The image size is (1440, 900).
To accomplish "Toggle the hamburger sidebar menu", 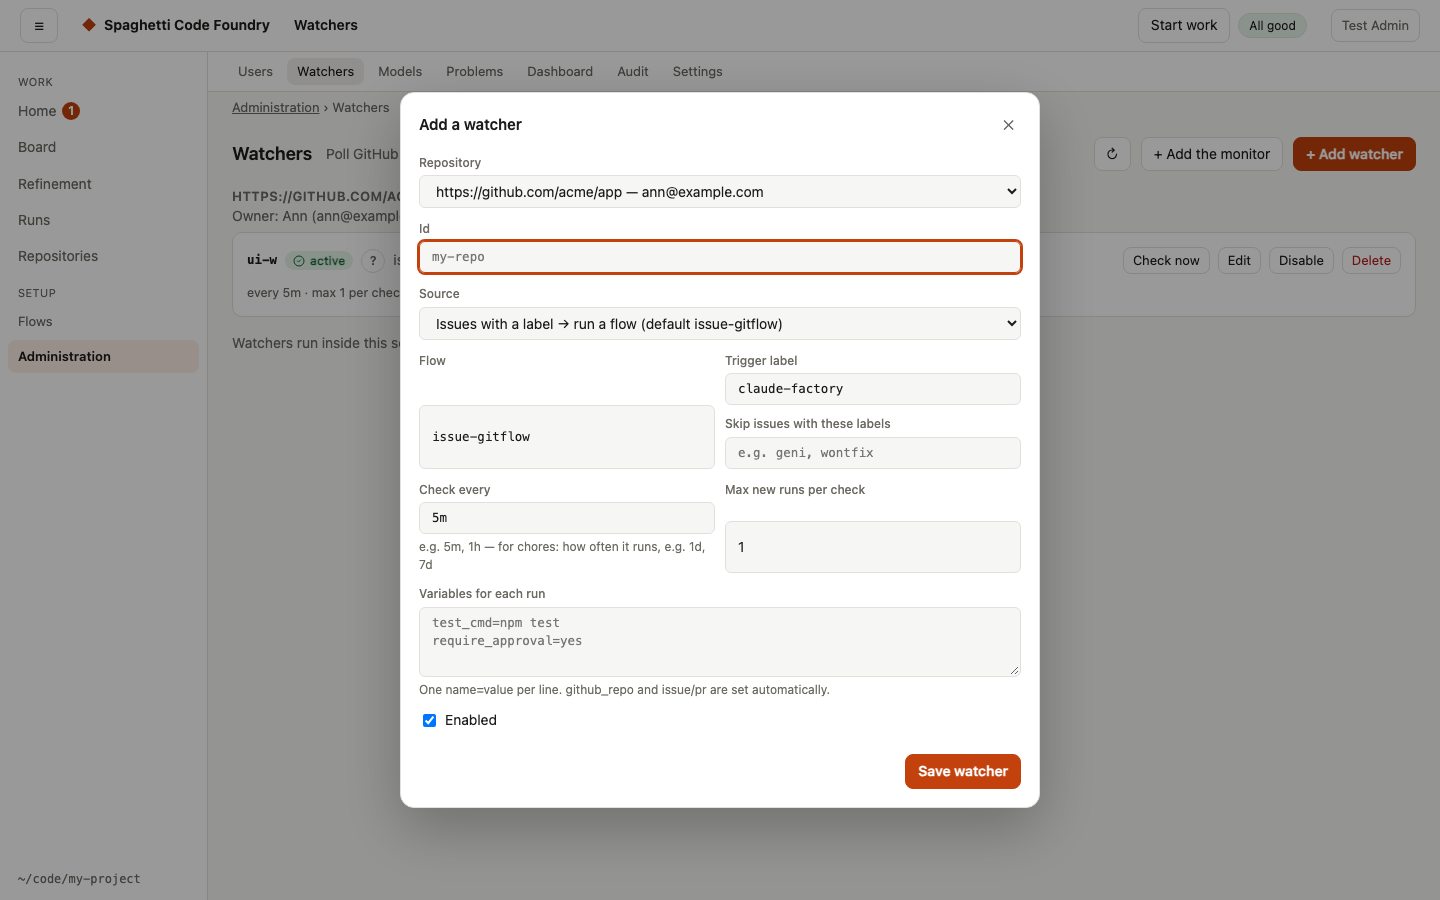I will pyautogui.click(x=39, y=26).
